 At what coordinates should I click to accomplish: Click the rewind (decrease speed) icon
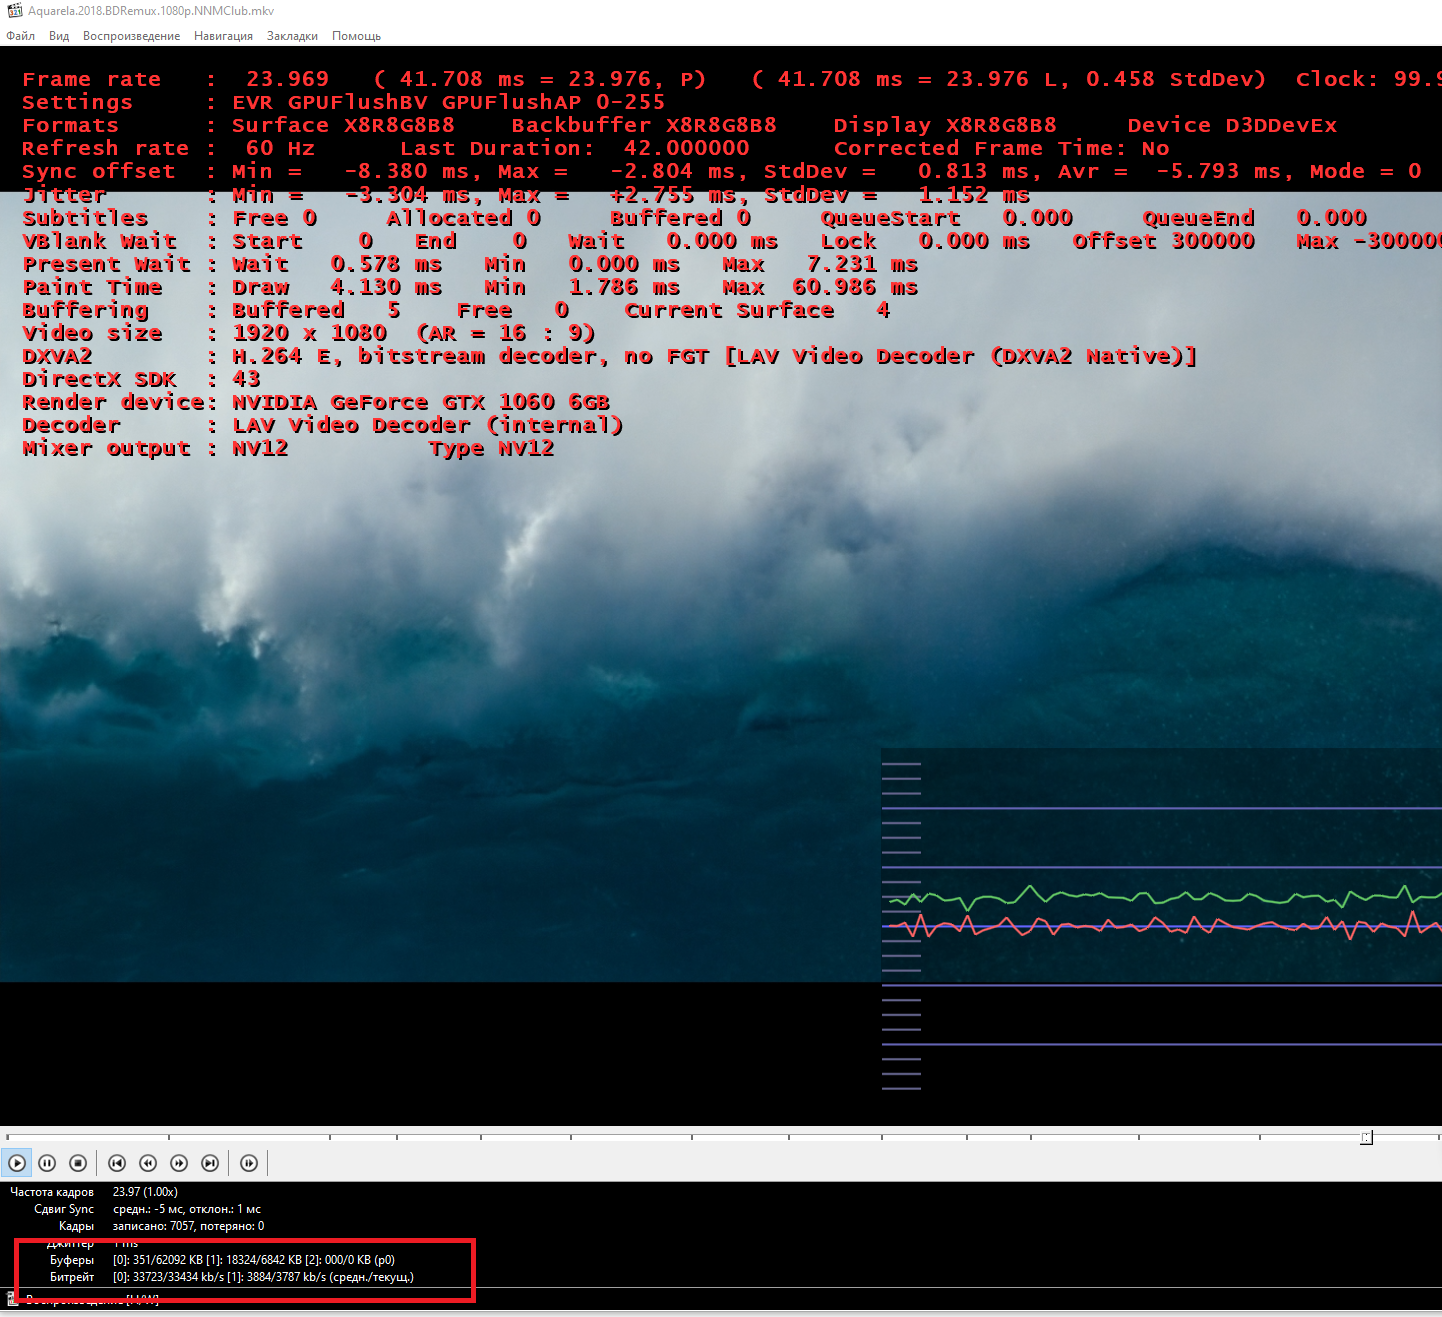pyautogui.click(x=148, y=1163)
